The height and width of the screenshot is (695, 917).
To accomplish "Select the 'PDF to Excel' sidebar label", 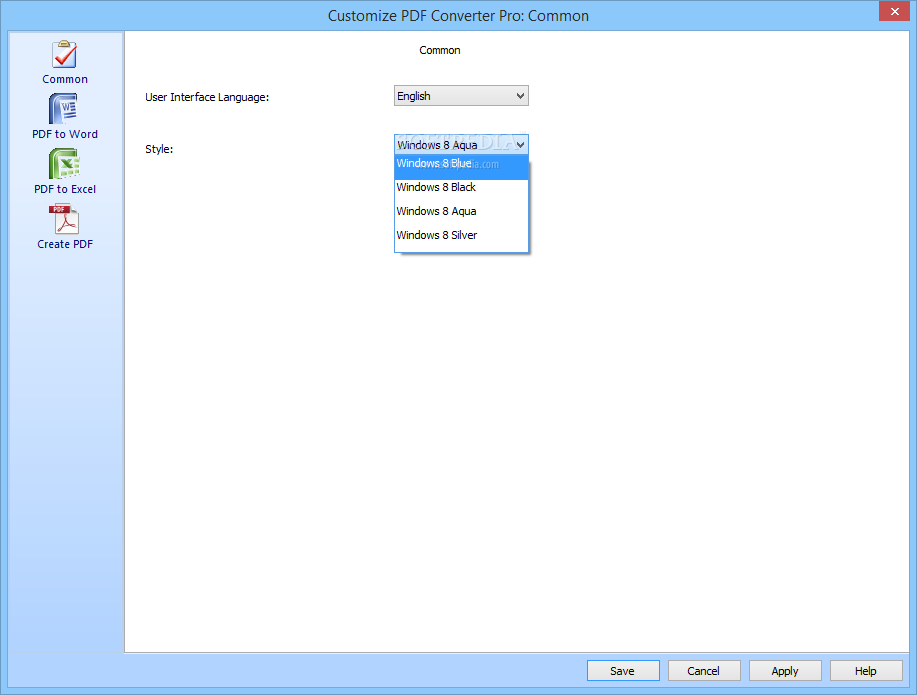I will click(x=65, y=189).
